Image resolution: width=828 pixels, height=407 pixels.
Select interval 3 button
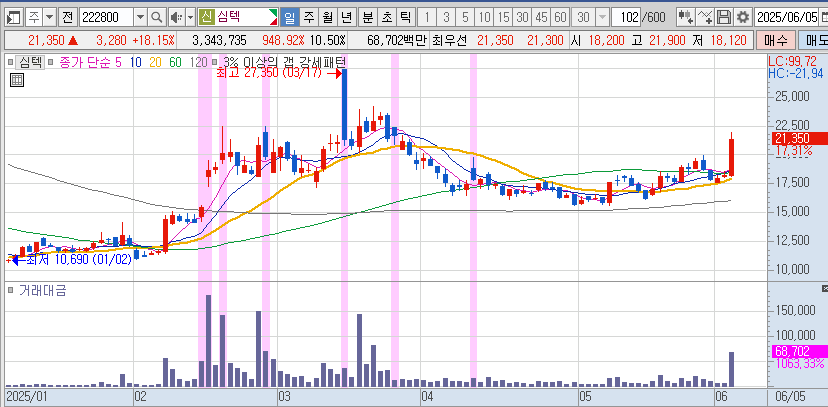click(446, 18)
